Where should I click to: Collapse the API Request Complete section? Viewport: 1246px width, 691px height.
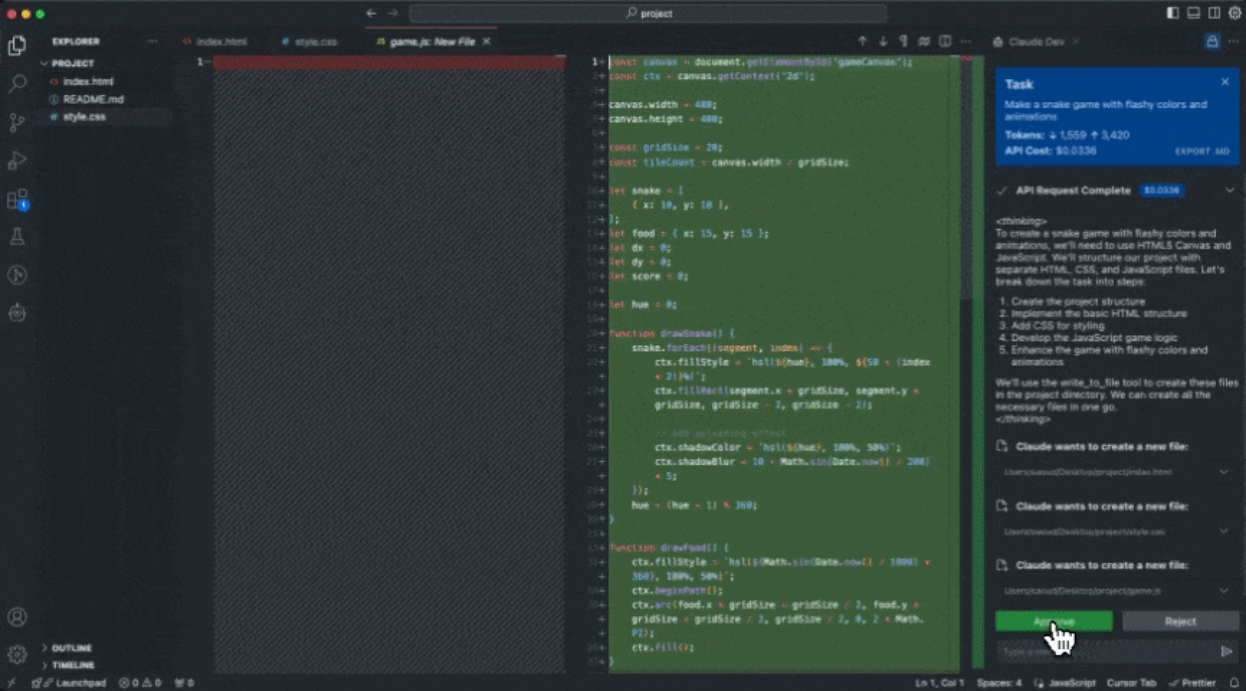(1229, 190)
